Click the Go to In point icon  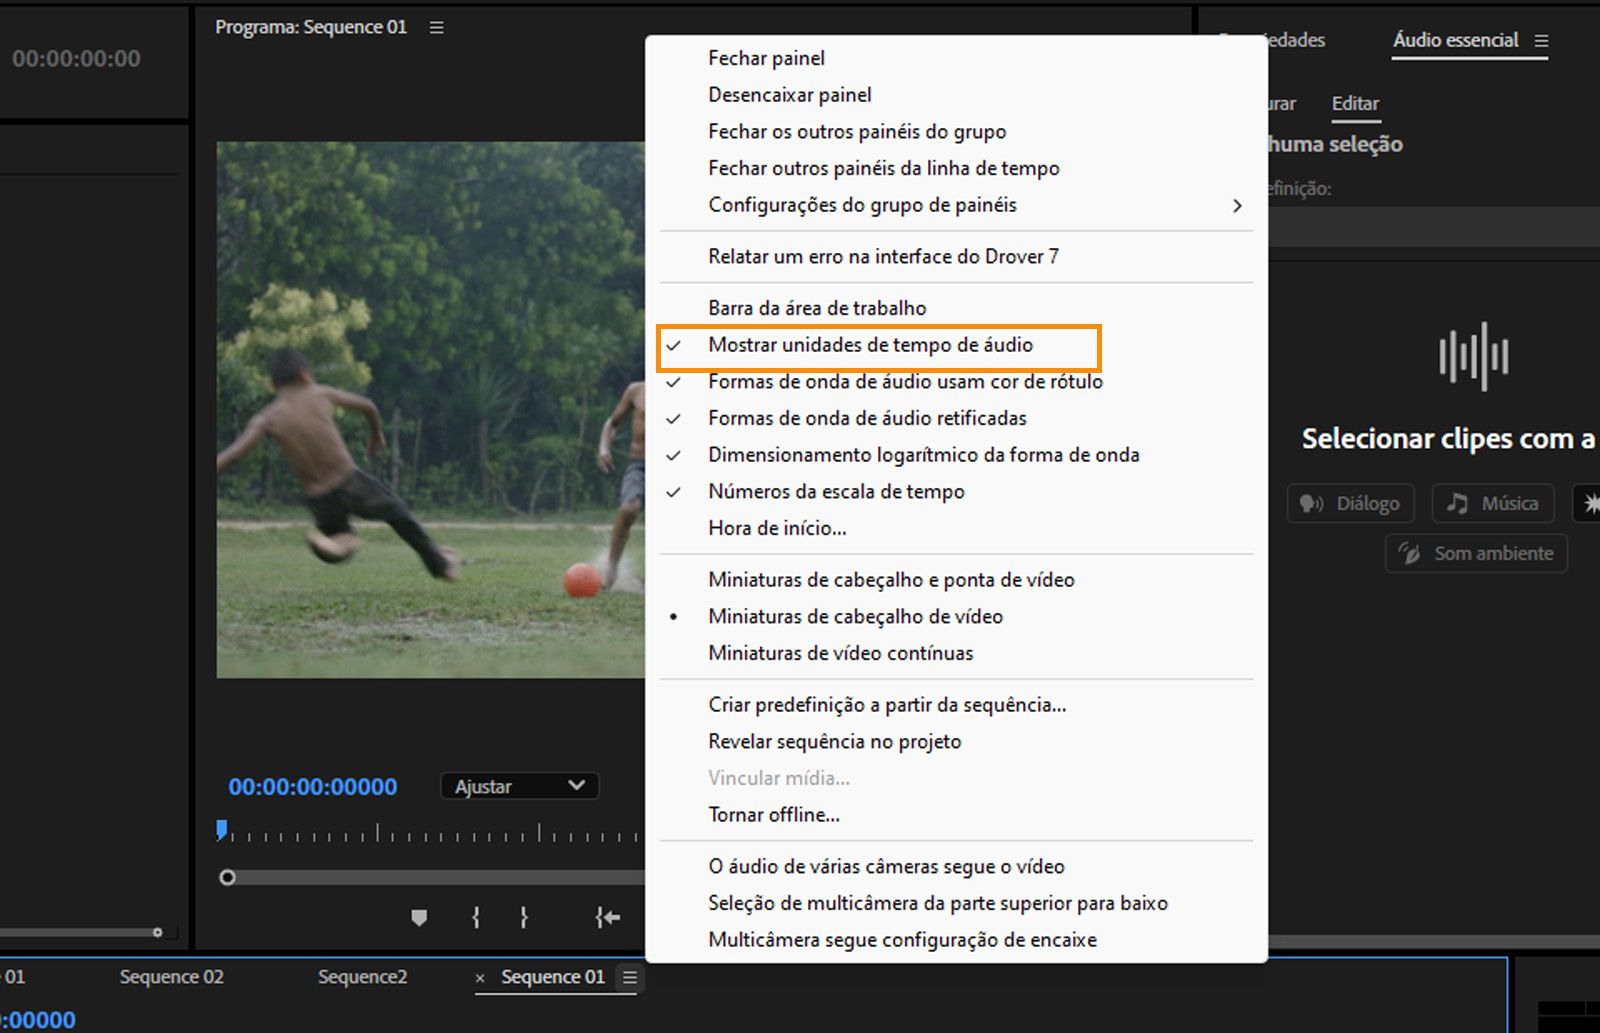coord(607,917)
